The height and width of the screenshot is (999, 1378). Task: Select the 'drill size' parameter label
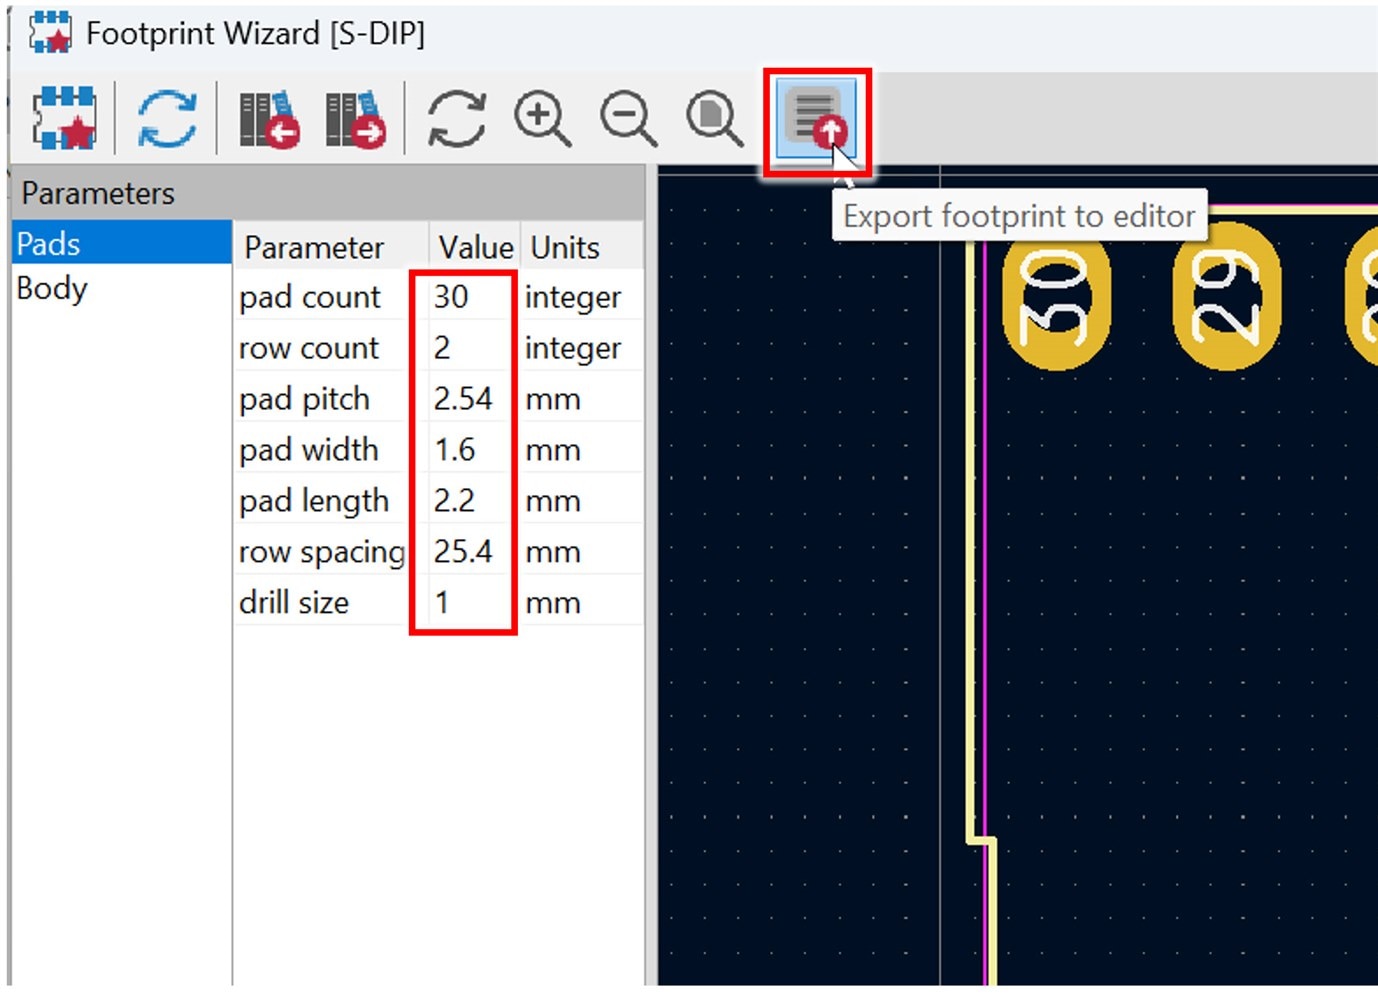pyautogui.click(x=294, y=602)
